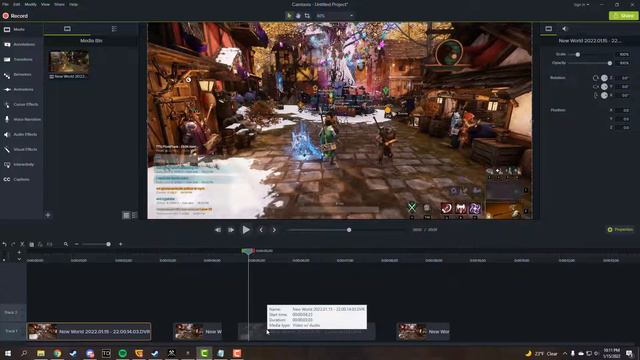Open the File menu

tap(5, 4)
